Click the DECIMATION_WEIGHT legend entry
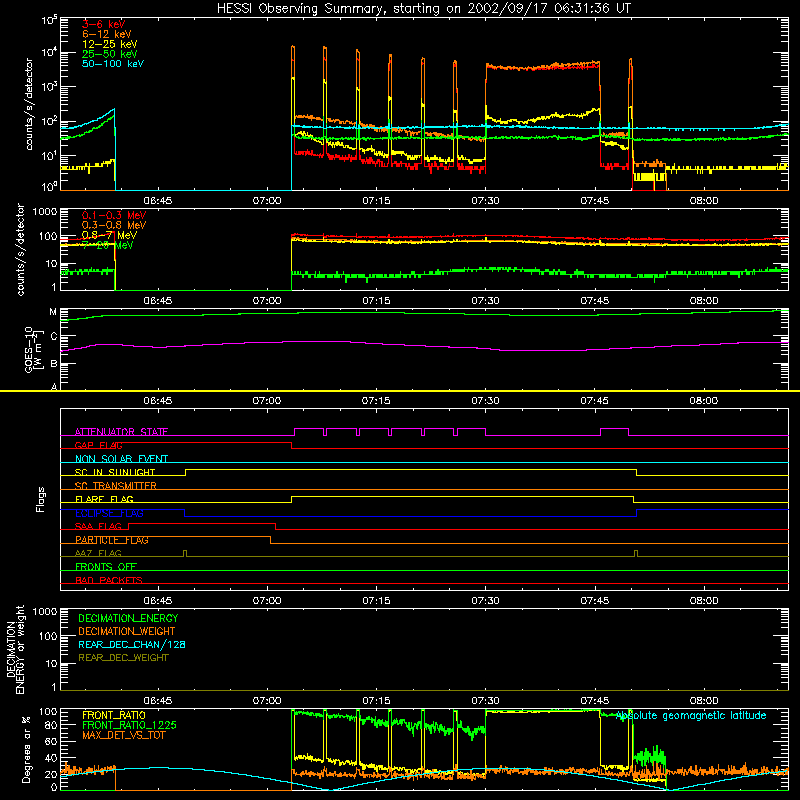The image size is (800, 800). point(127,631)
